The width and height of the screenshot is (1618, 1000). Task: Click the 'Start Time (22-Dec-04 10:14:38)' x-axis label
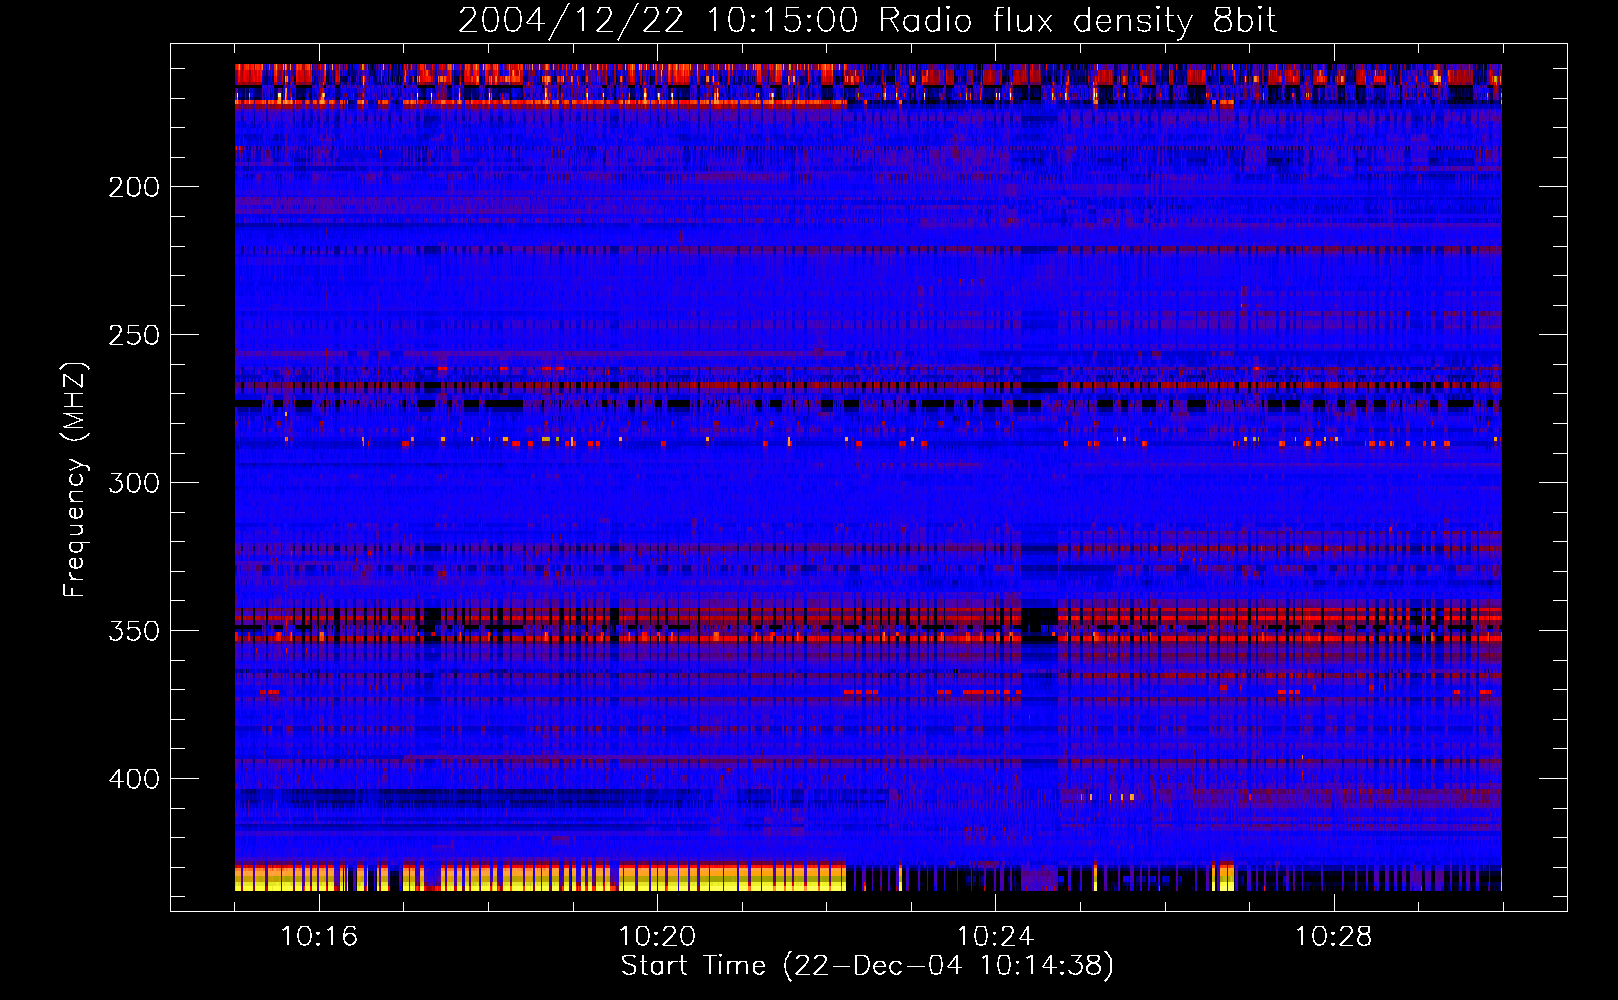tap(867, 966)
